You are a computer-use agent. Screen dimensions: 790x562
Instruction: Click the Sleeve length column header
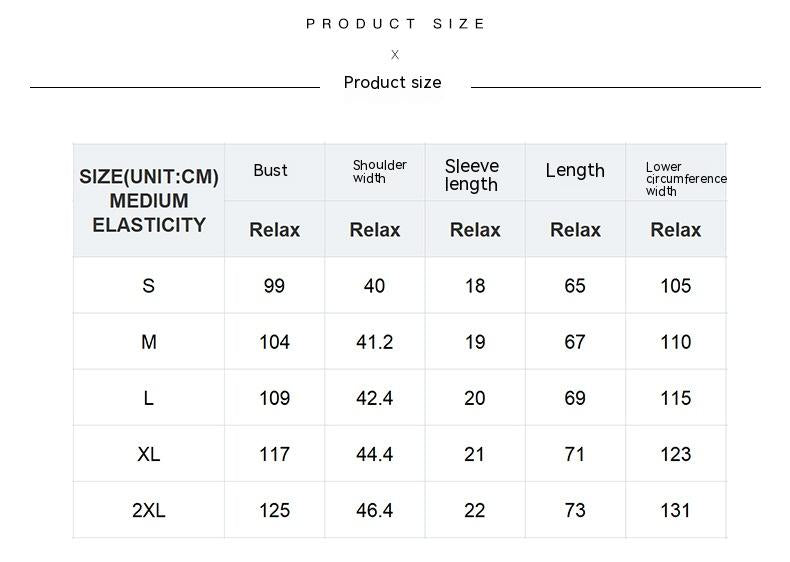point(472,175)
